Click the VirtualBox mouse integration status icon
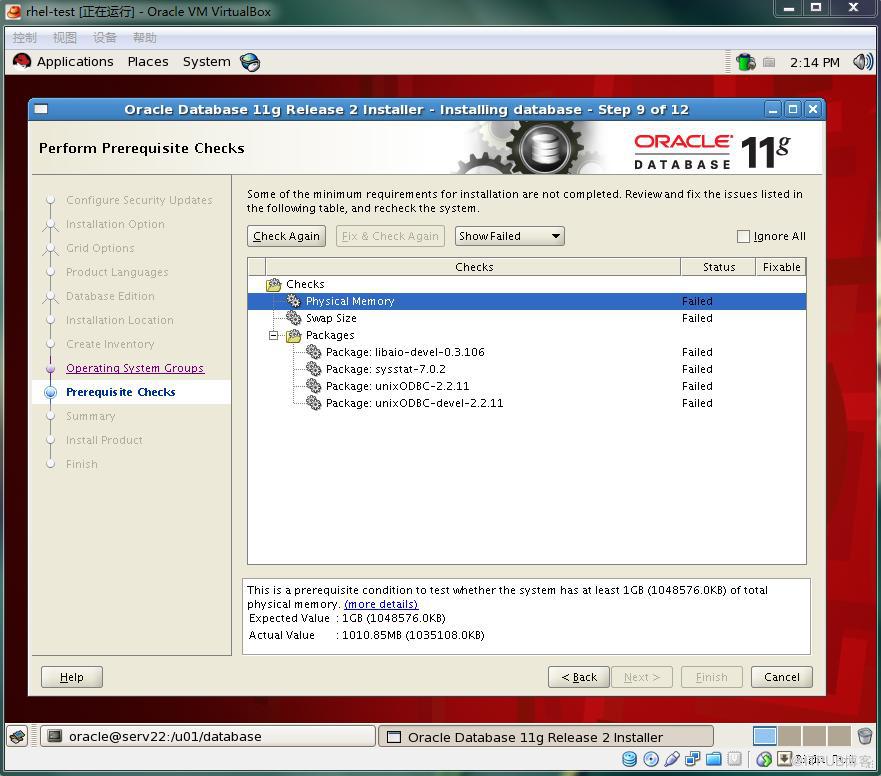Screen dimensions: 881x776 pyautogui.click(x=764, y=760)
